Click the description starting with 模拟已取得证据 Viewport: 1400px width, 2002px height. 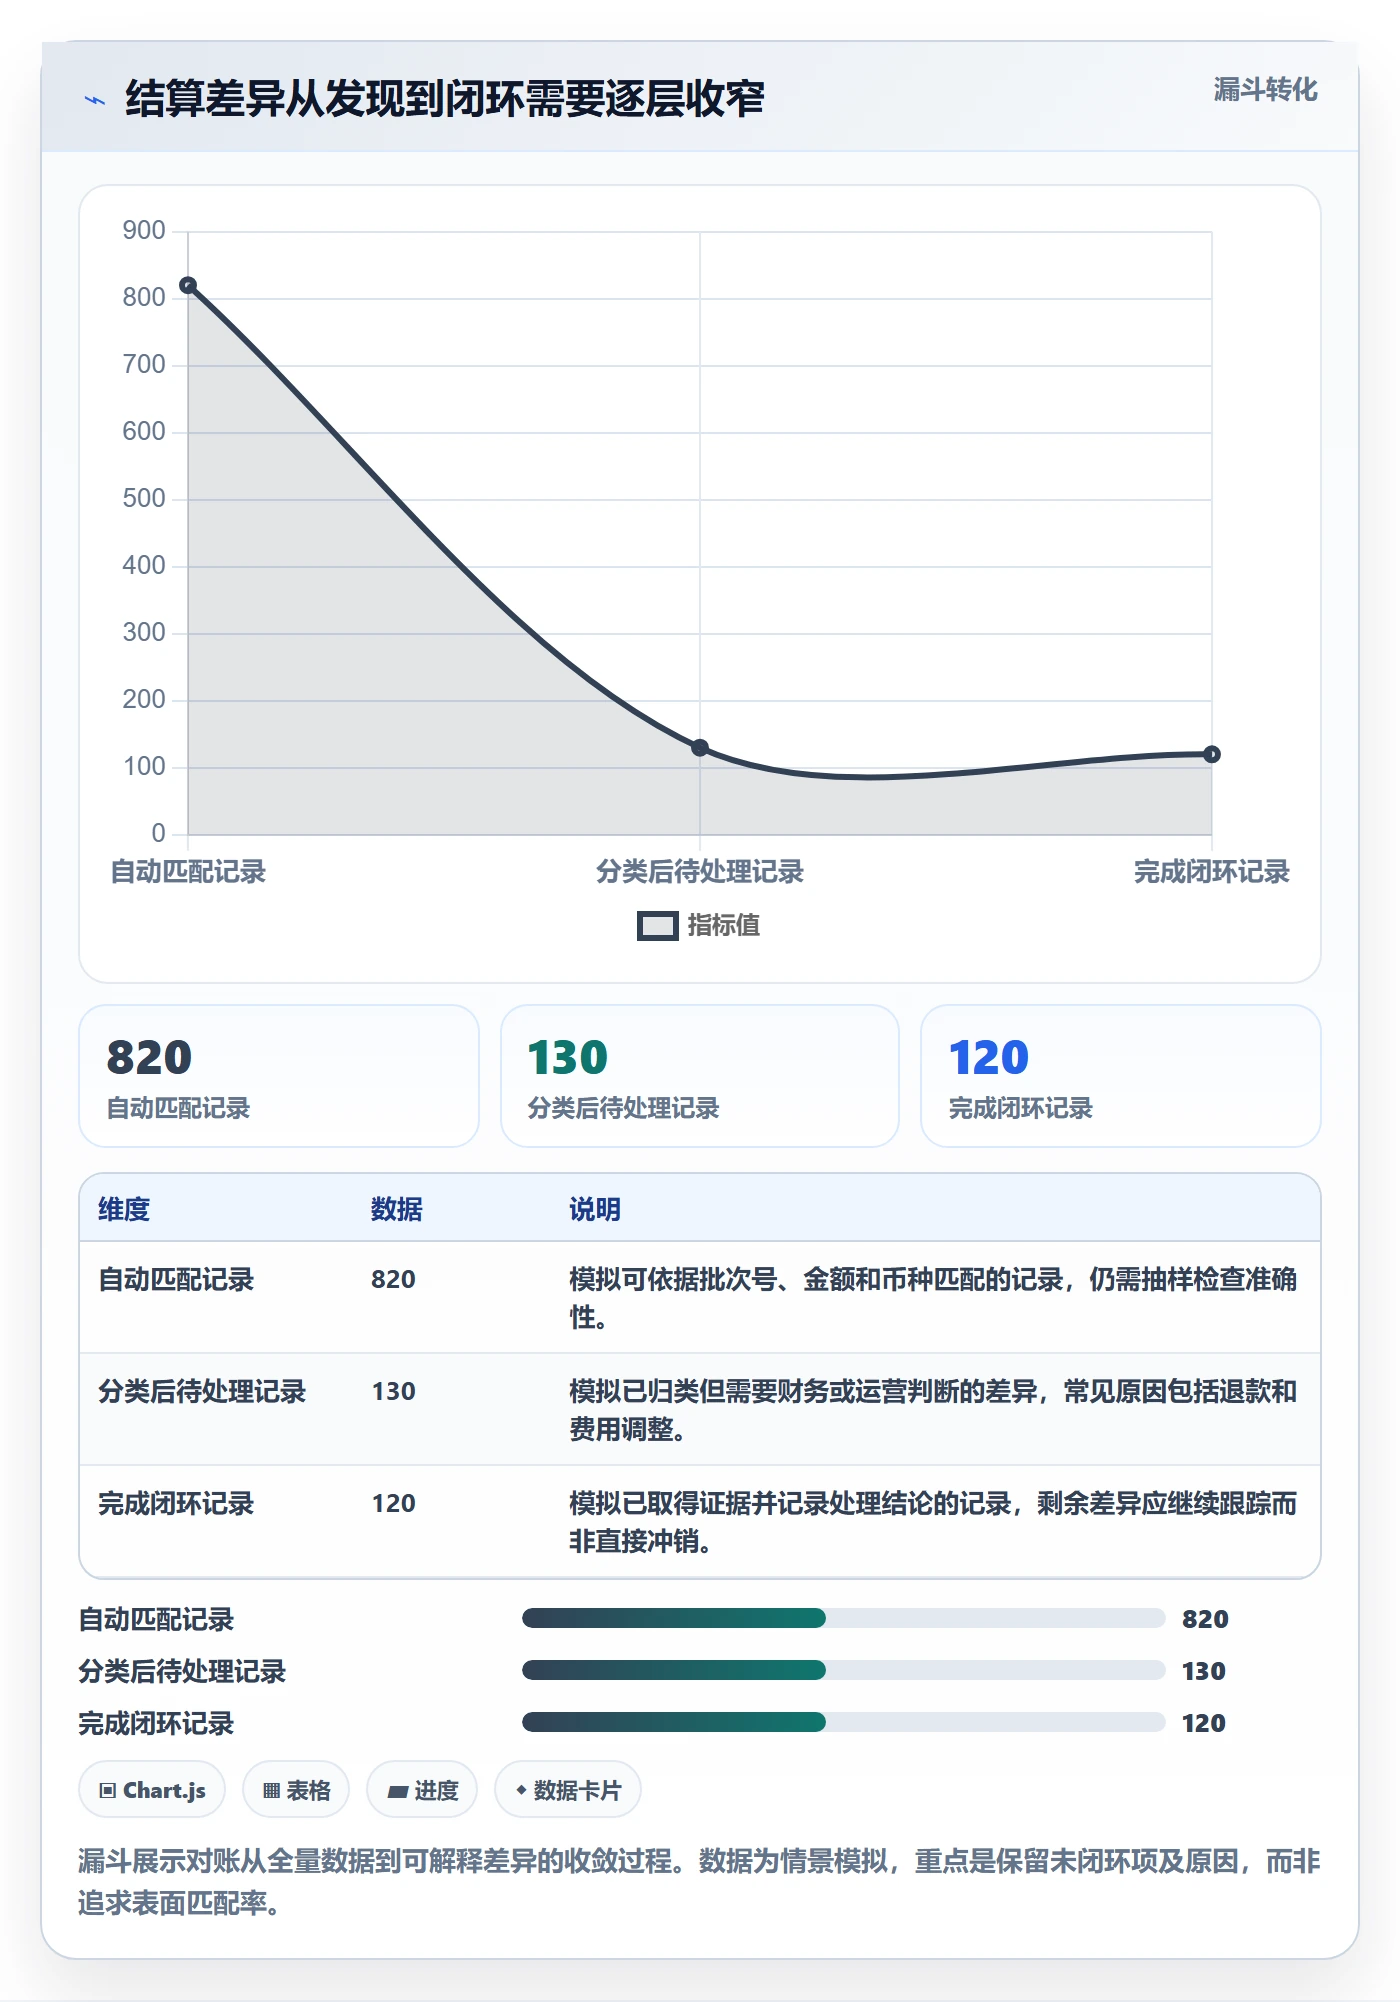click(x=933, y=1522)
